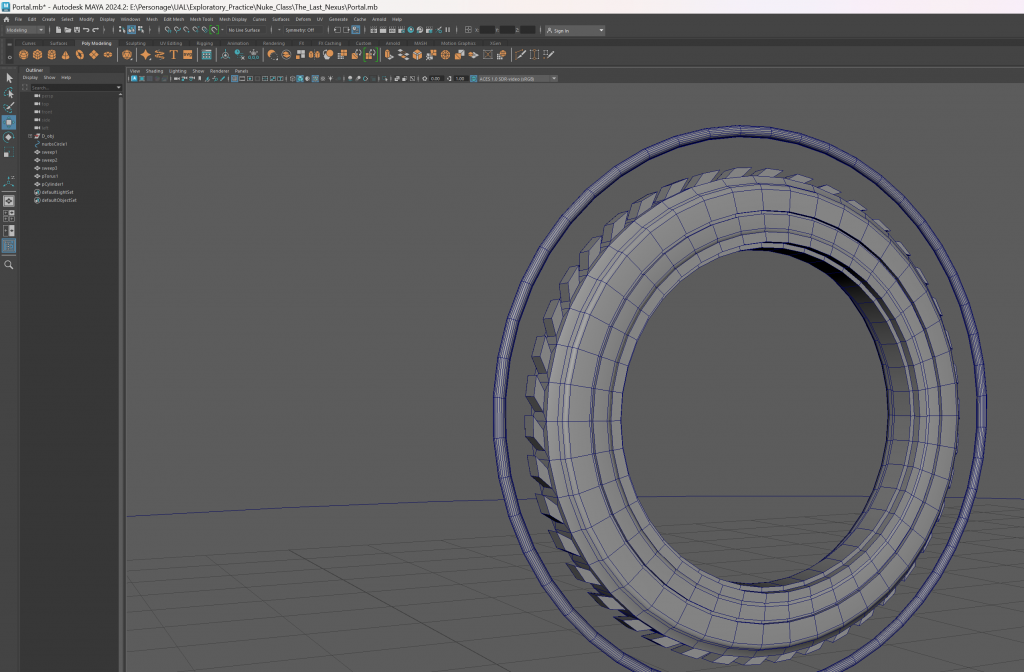Select sweep3 in the Outliner
Image resolution: width=1024 pixels, height=672 pixels.
(50, 168)
